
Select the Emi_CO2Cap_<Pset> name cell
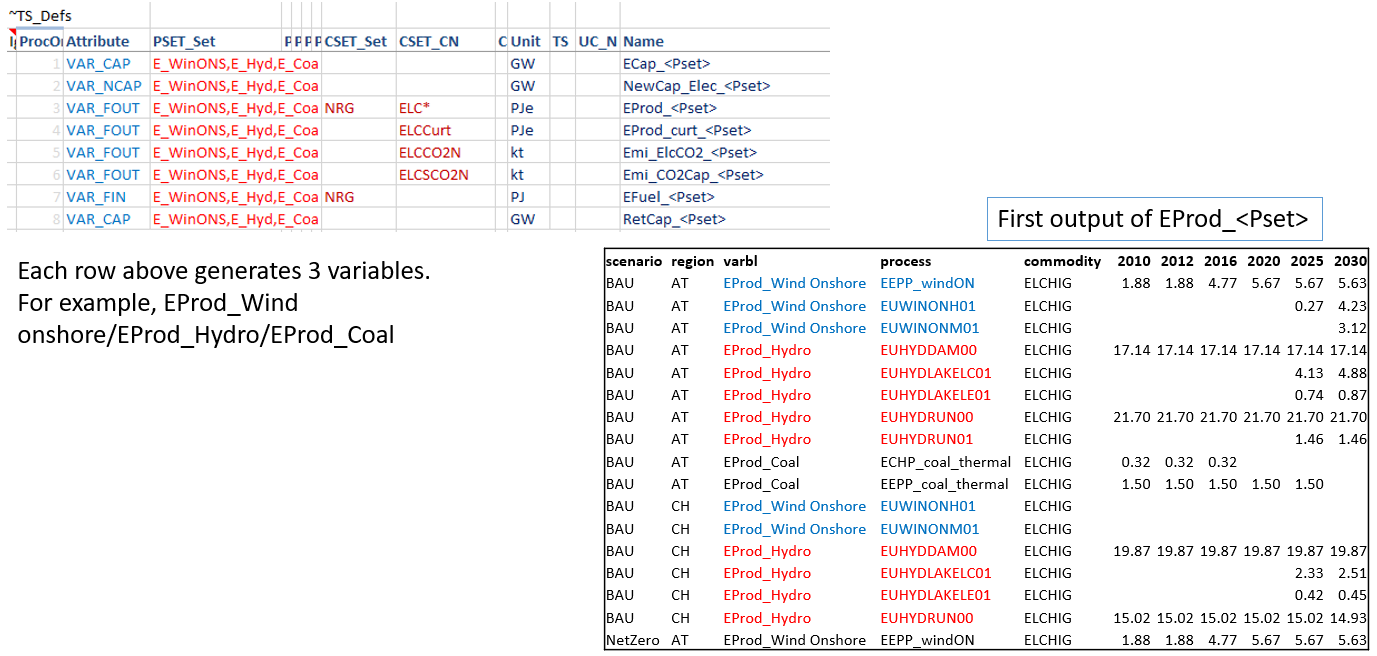692,175
